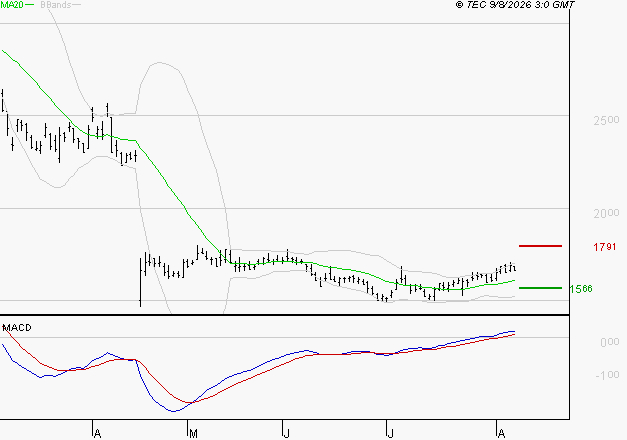Click the MACD panel label
Image resolution: width=627 pixels, height=440 pixels.
tap(17, 328)
